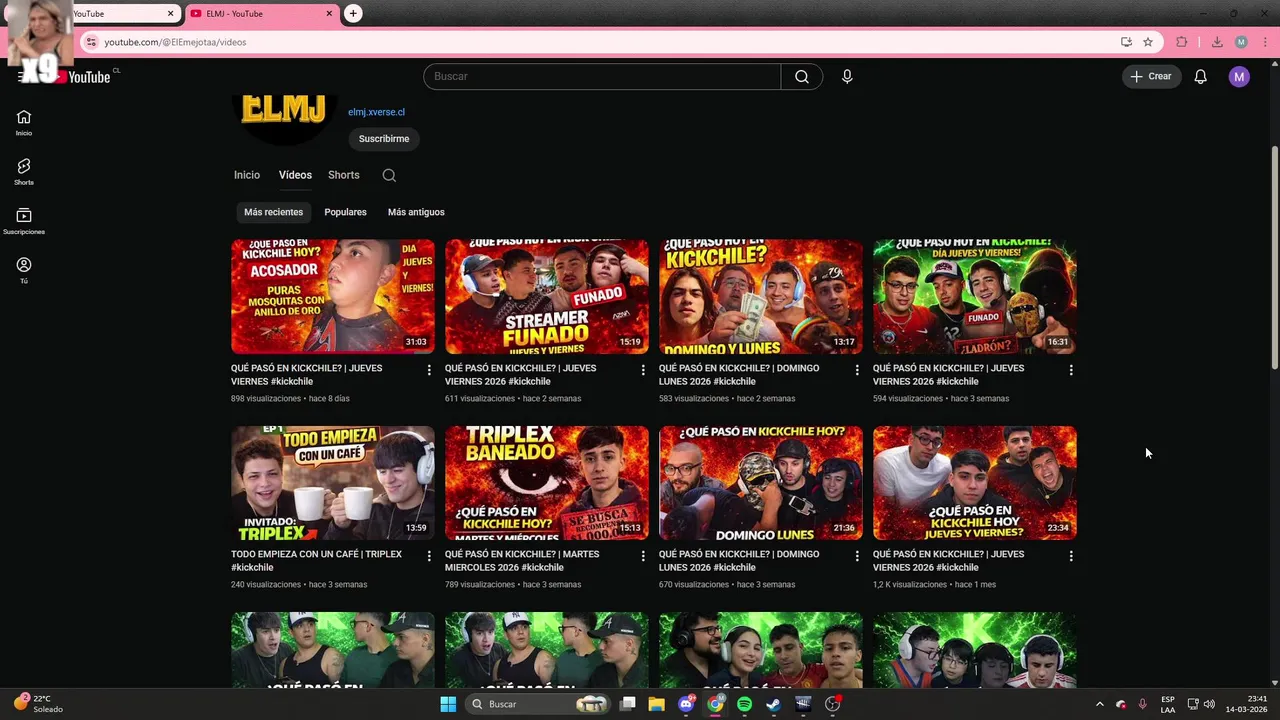
Task: Open Spotify from the taskbar
Action: pos(744,704)
